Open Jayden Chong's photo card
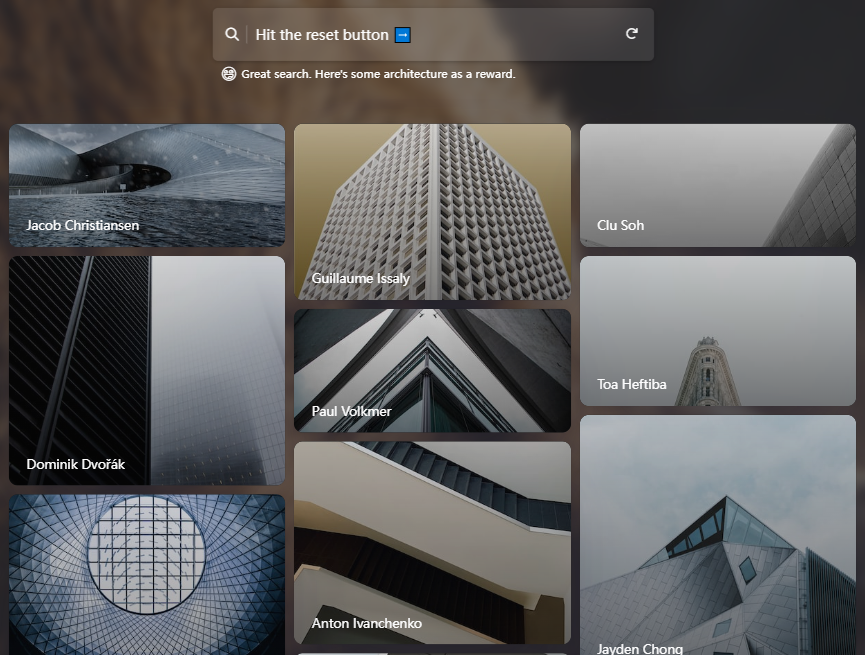 click(x=718, y=535)
